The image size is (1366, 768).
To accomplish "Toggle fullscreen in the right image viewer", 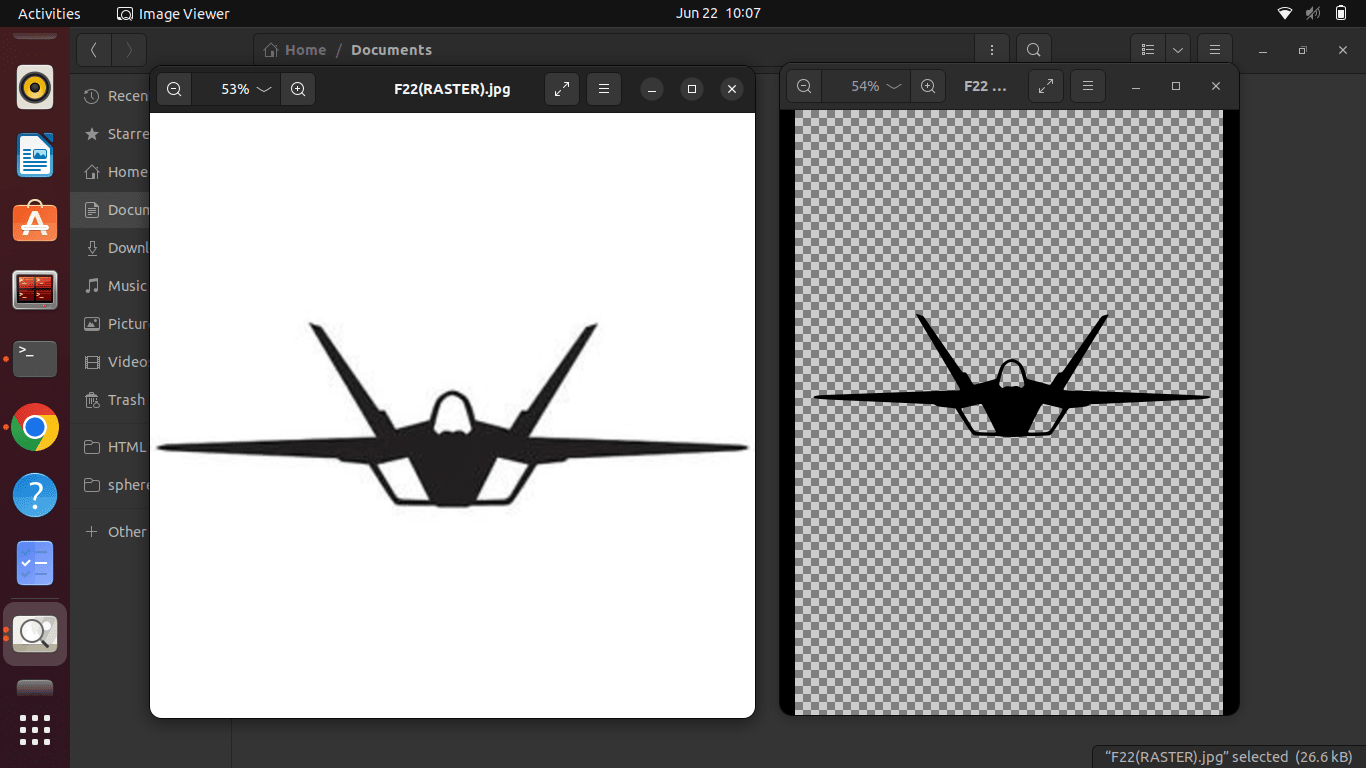I will click(1046, 86).
